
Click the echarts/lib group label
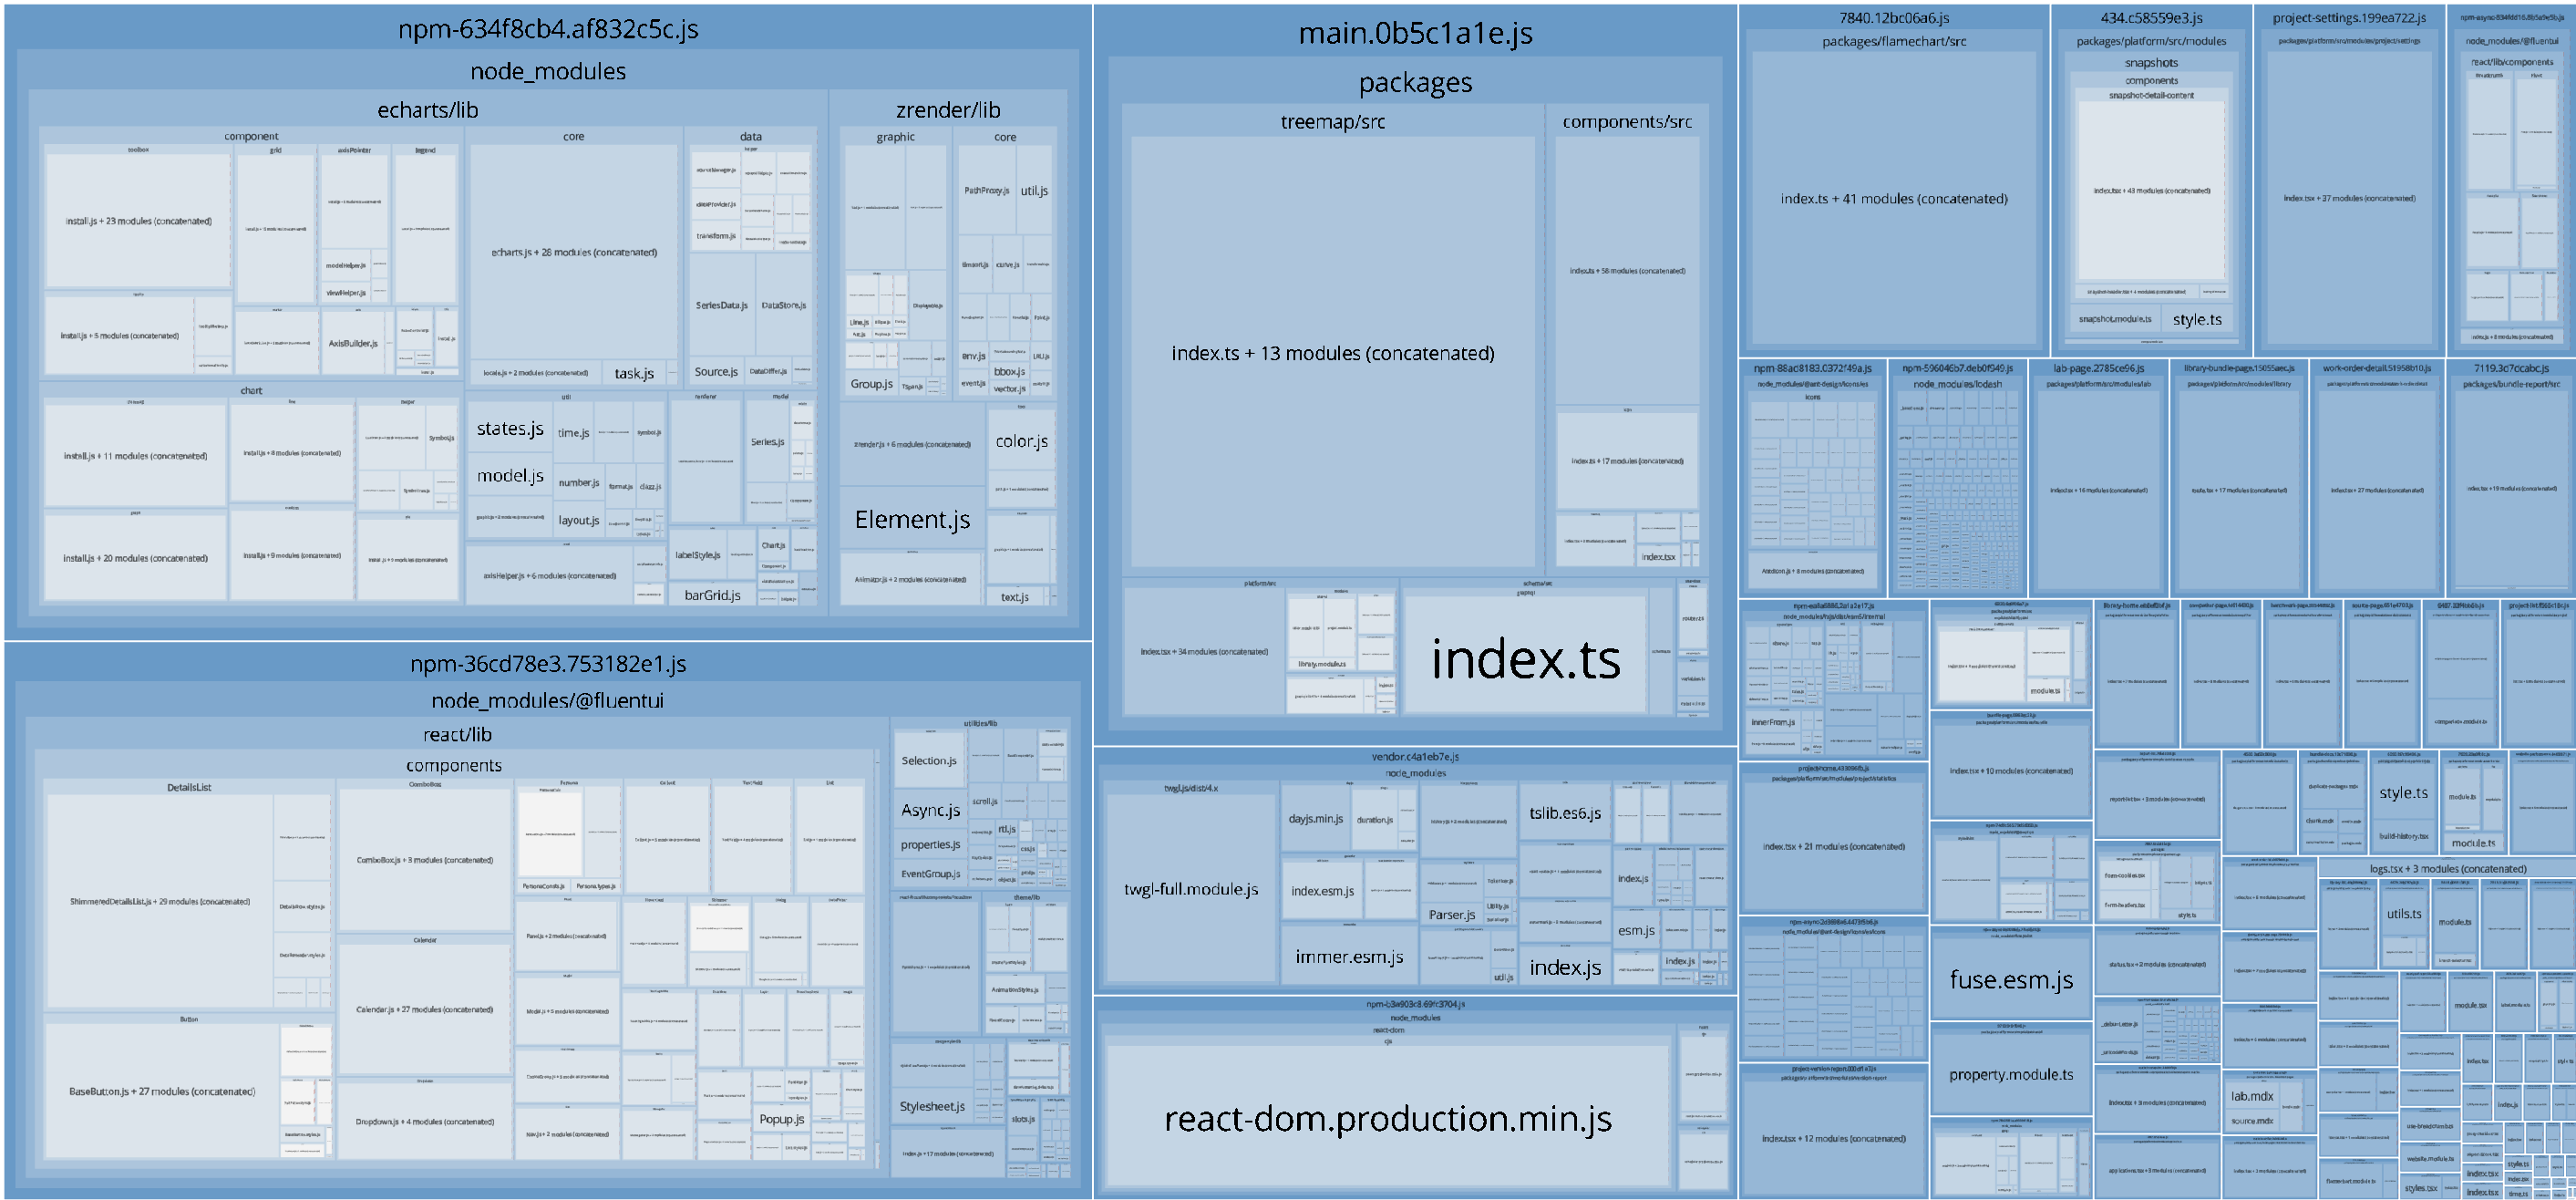tap(427, 110)
